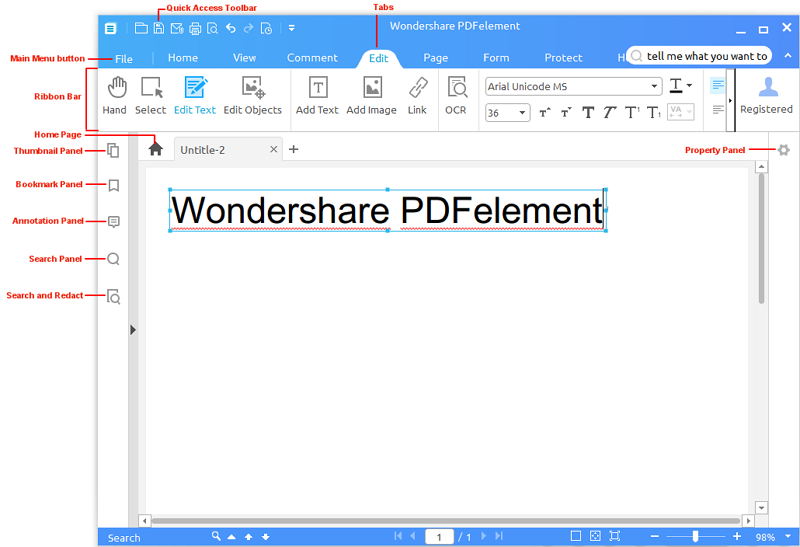Toggle subscript formatting
Image resolution: width=800 pixels, height=547 pixels.
pyautogui.click(x=654, y=112)
